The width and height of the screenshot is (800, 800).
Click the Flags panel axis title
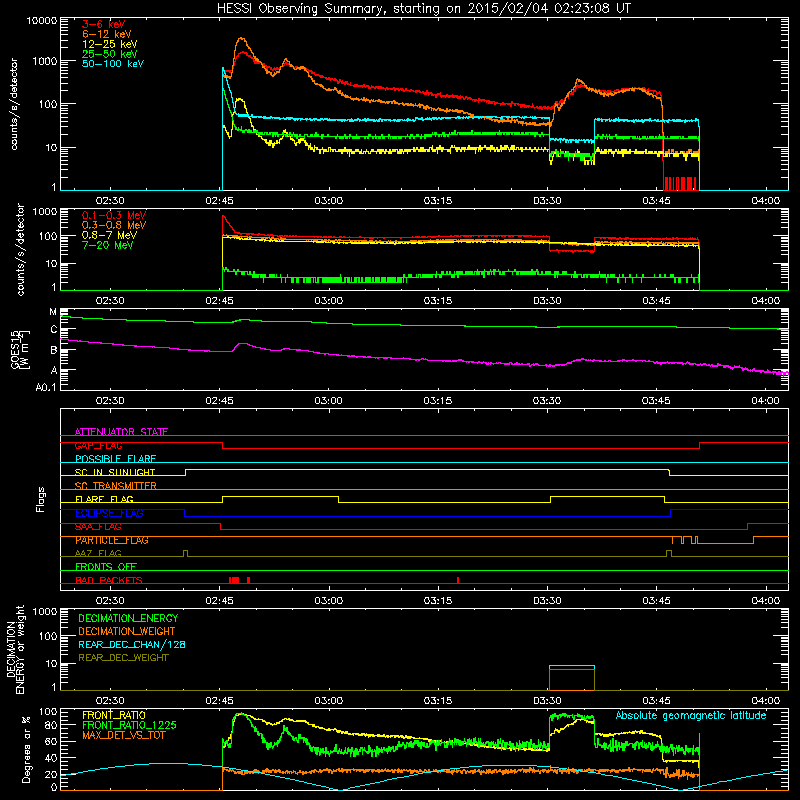(x=41, y=499)
